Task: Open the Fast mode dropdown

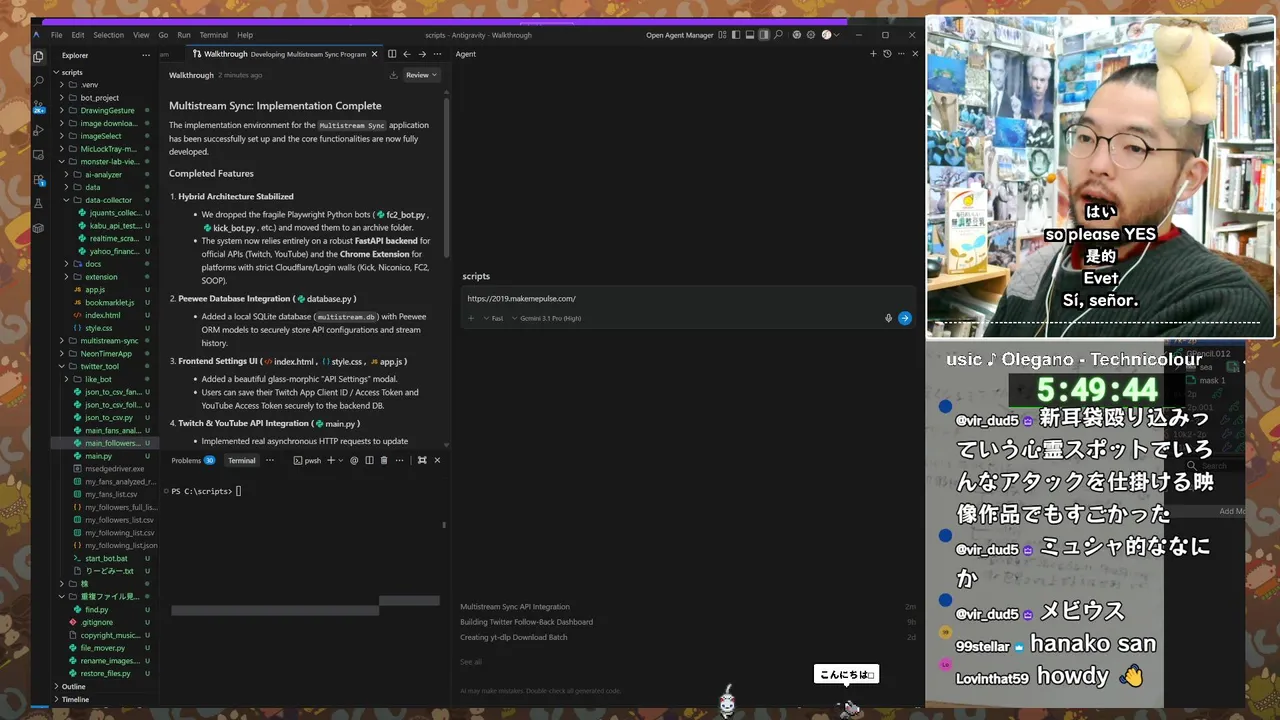Action: click(x=493, y=318)
